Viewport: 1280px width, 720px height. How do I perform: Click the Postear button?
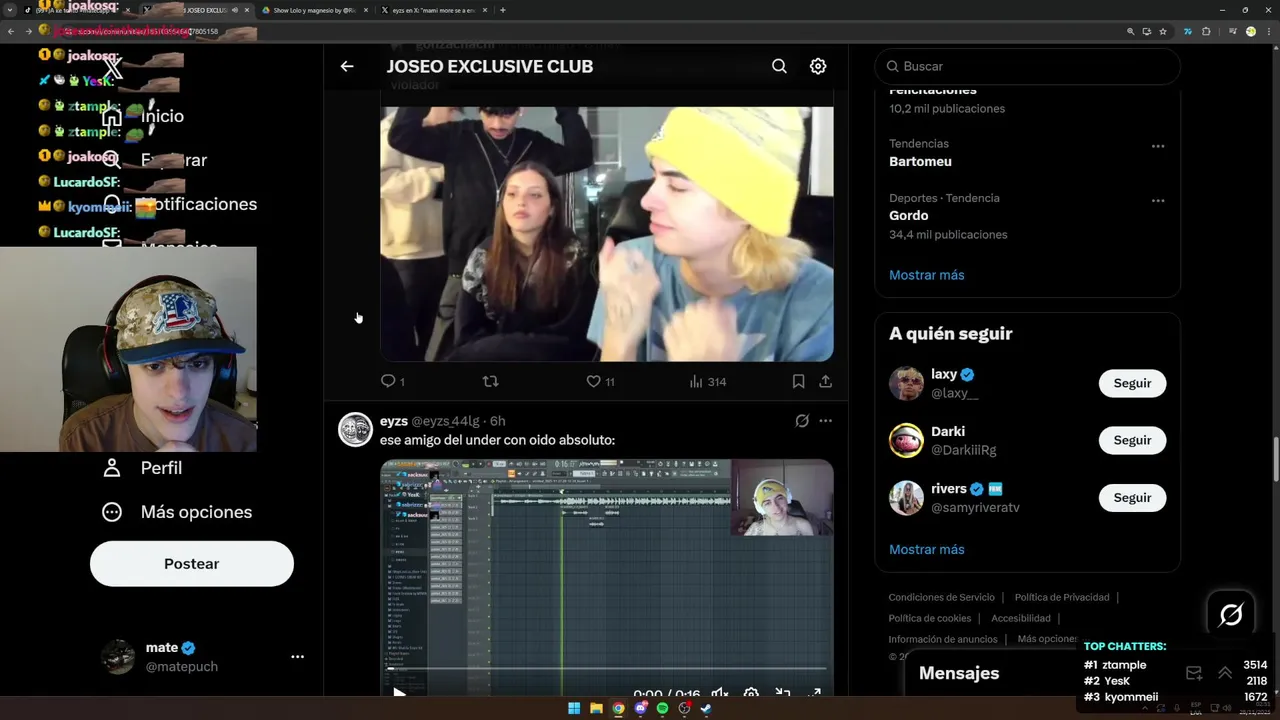pyautogui.click(x=192, y=564)
